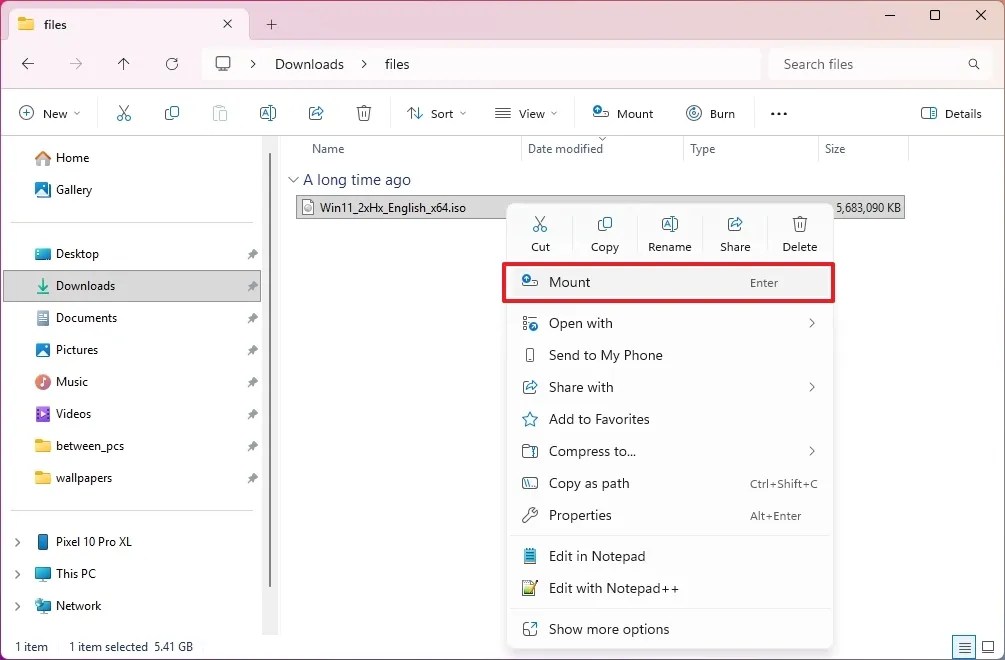Click the Burn disc icon on the toolbar
The image size is (1005, 660).
click(x=693, y=113)
